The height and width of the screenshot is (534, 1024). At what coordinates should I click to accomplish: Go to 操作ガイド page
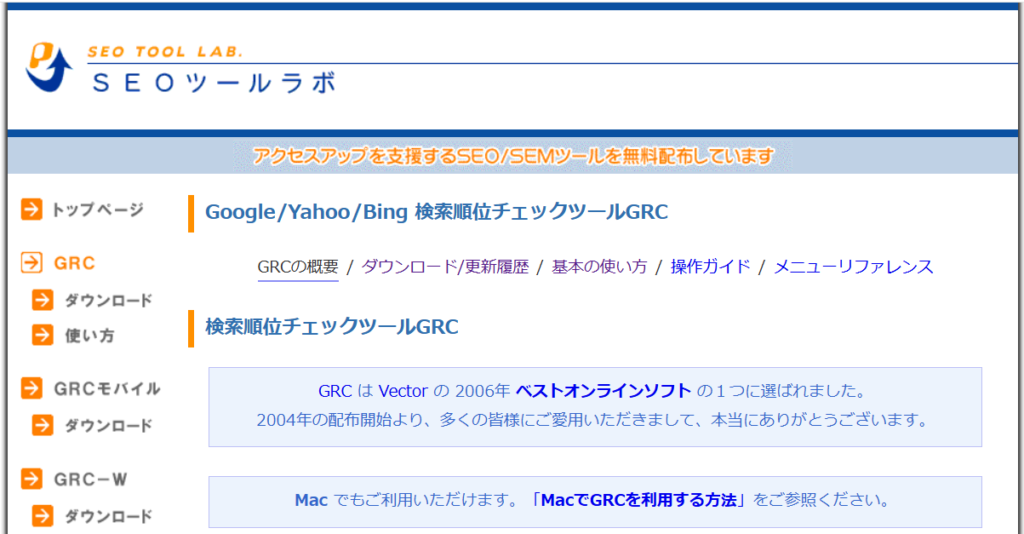coord(711,267)
